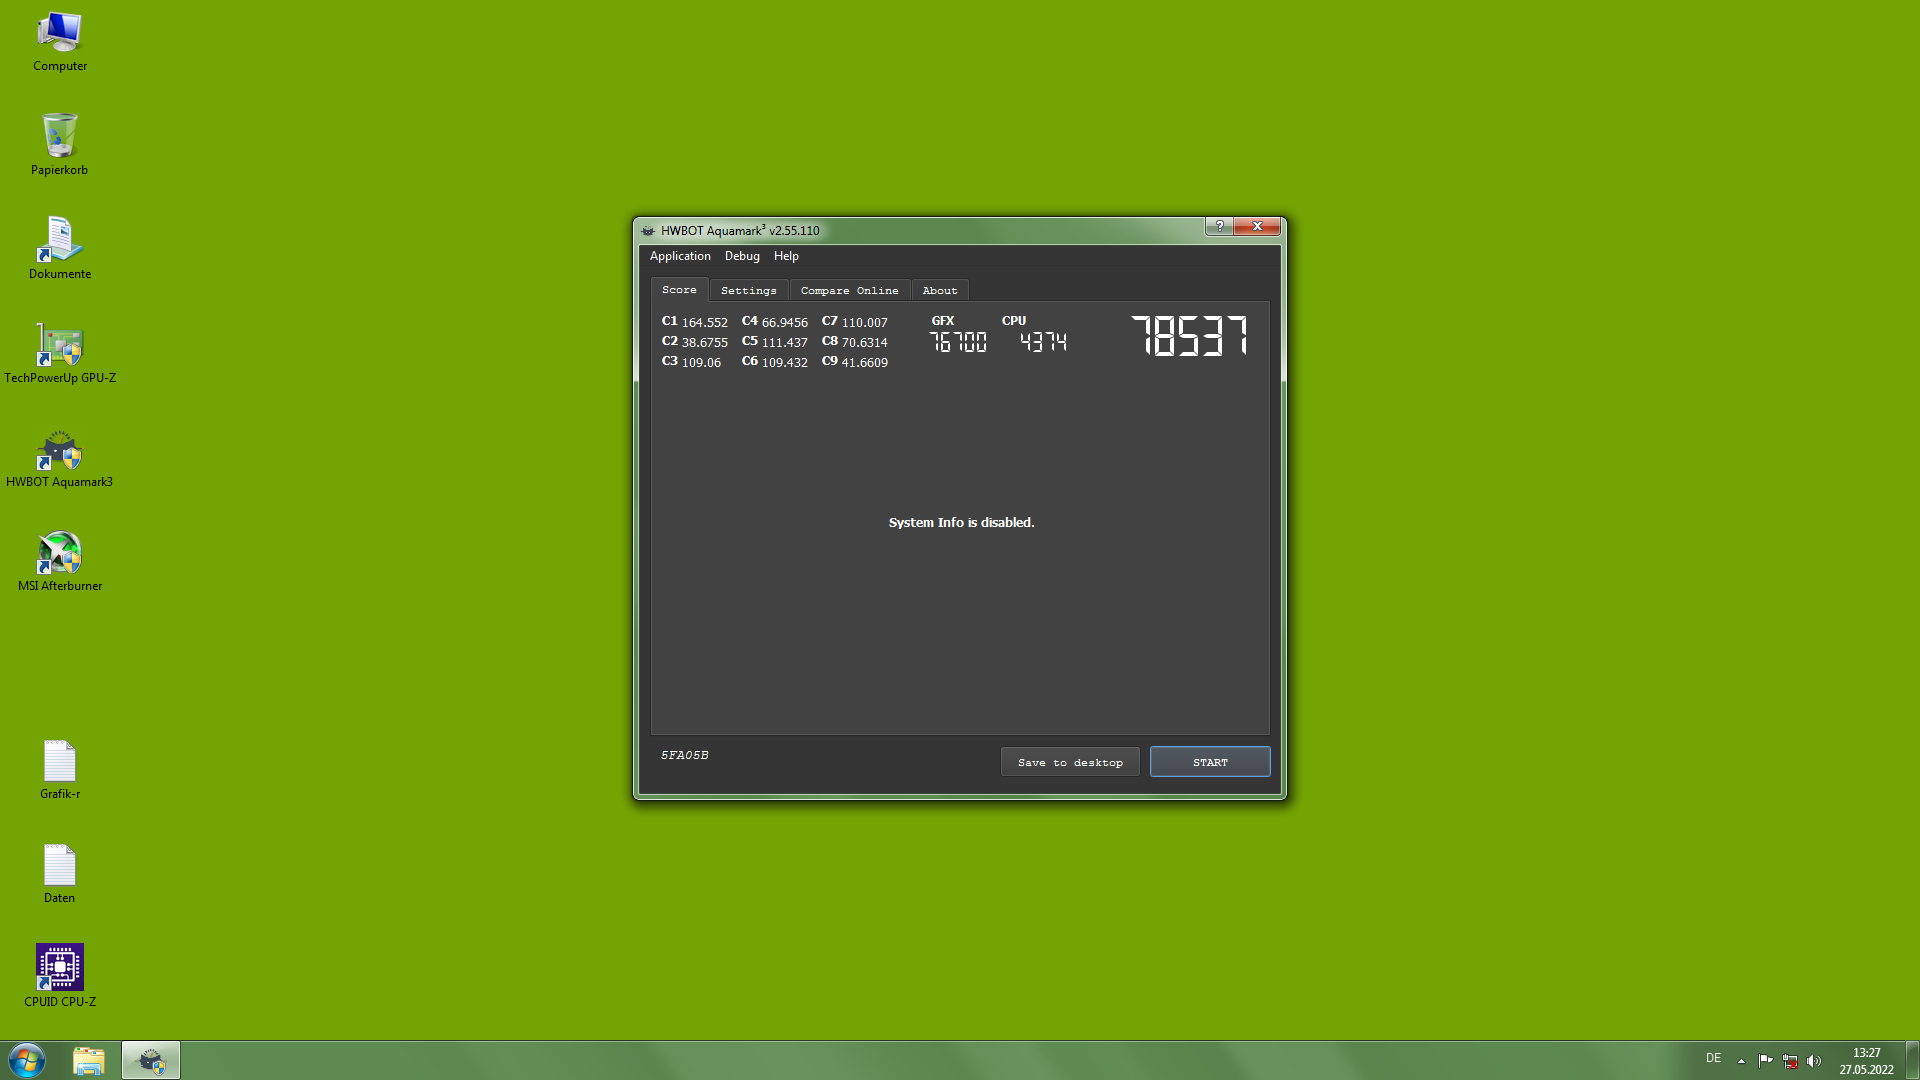Launch the TechPowerUp GPU-Z shortcut
Viewport: 1920px width, 1080px height.
(60, 354)
